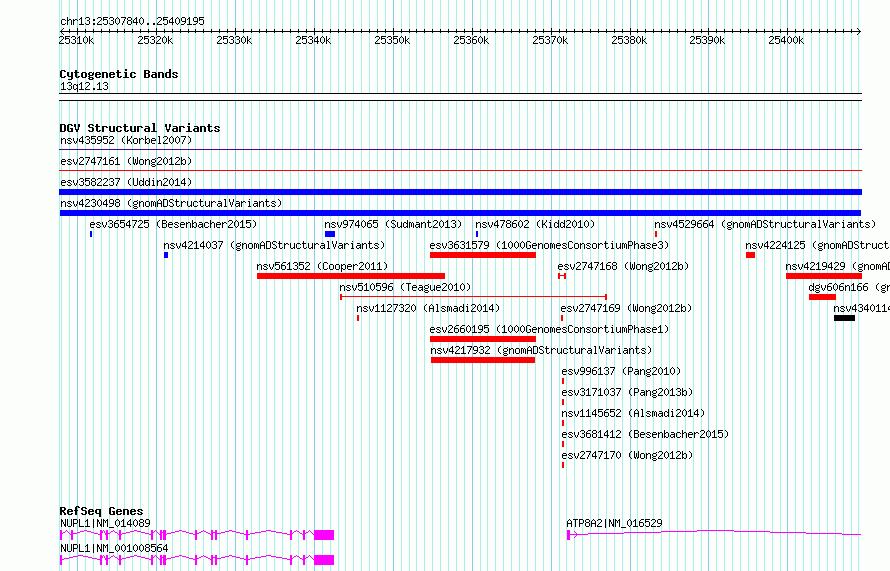Select nsv974065 (Sudmant2013) label
Image resolution: width=890 pixels, height=571 pixels.
(x=393, y=224)
